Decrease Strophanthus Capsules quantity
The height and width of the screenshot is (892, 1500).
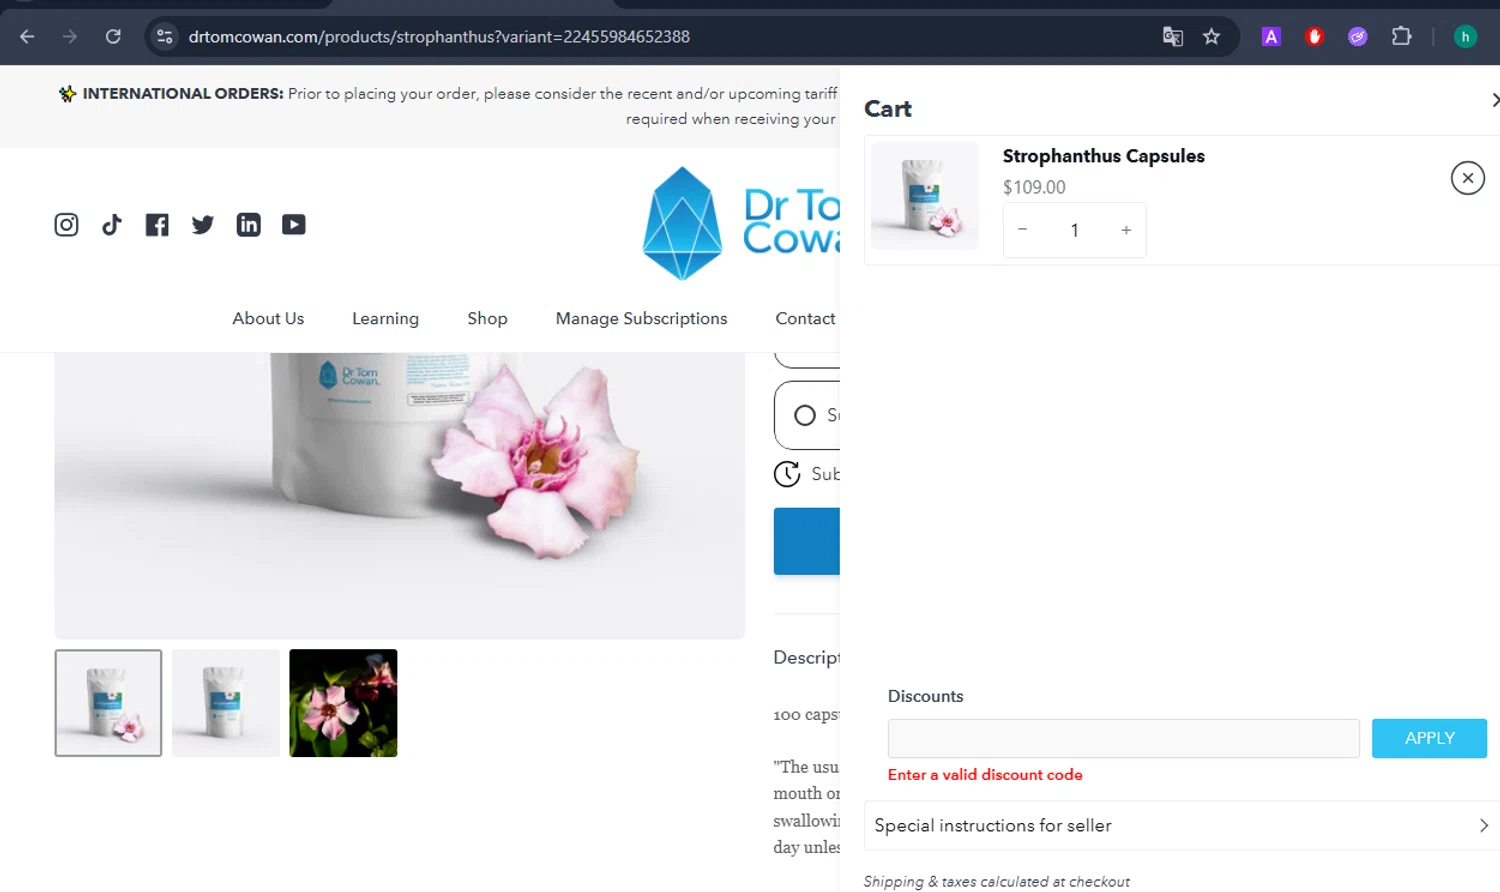1022,230
